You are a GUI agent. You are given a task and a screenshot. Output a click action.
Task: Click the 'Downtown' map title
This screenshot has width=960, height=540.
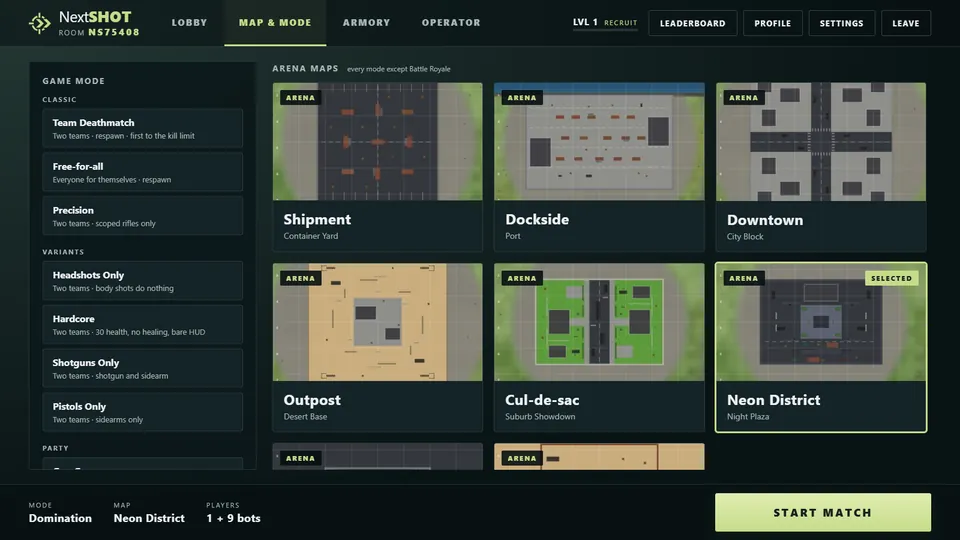click(765, 220)
